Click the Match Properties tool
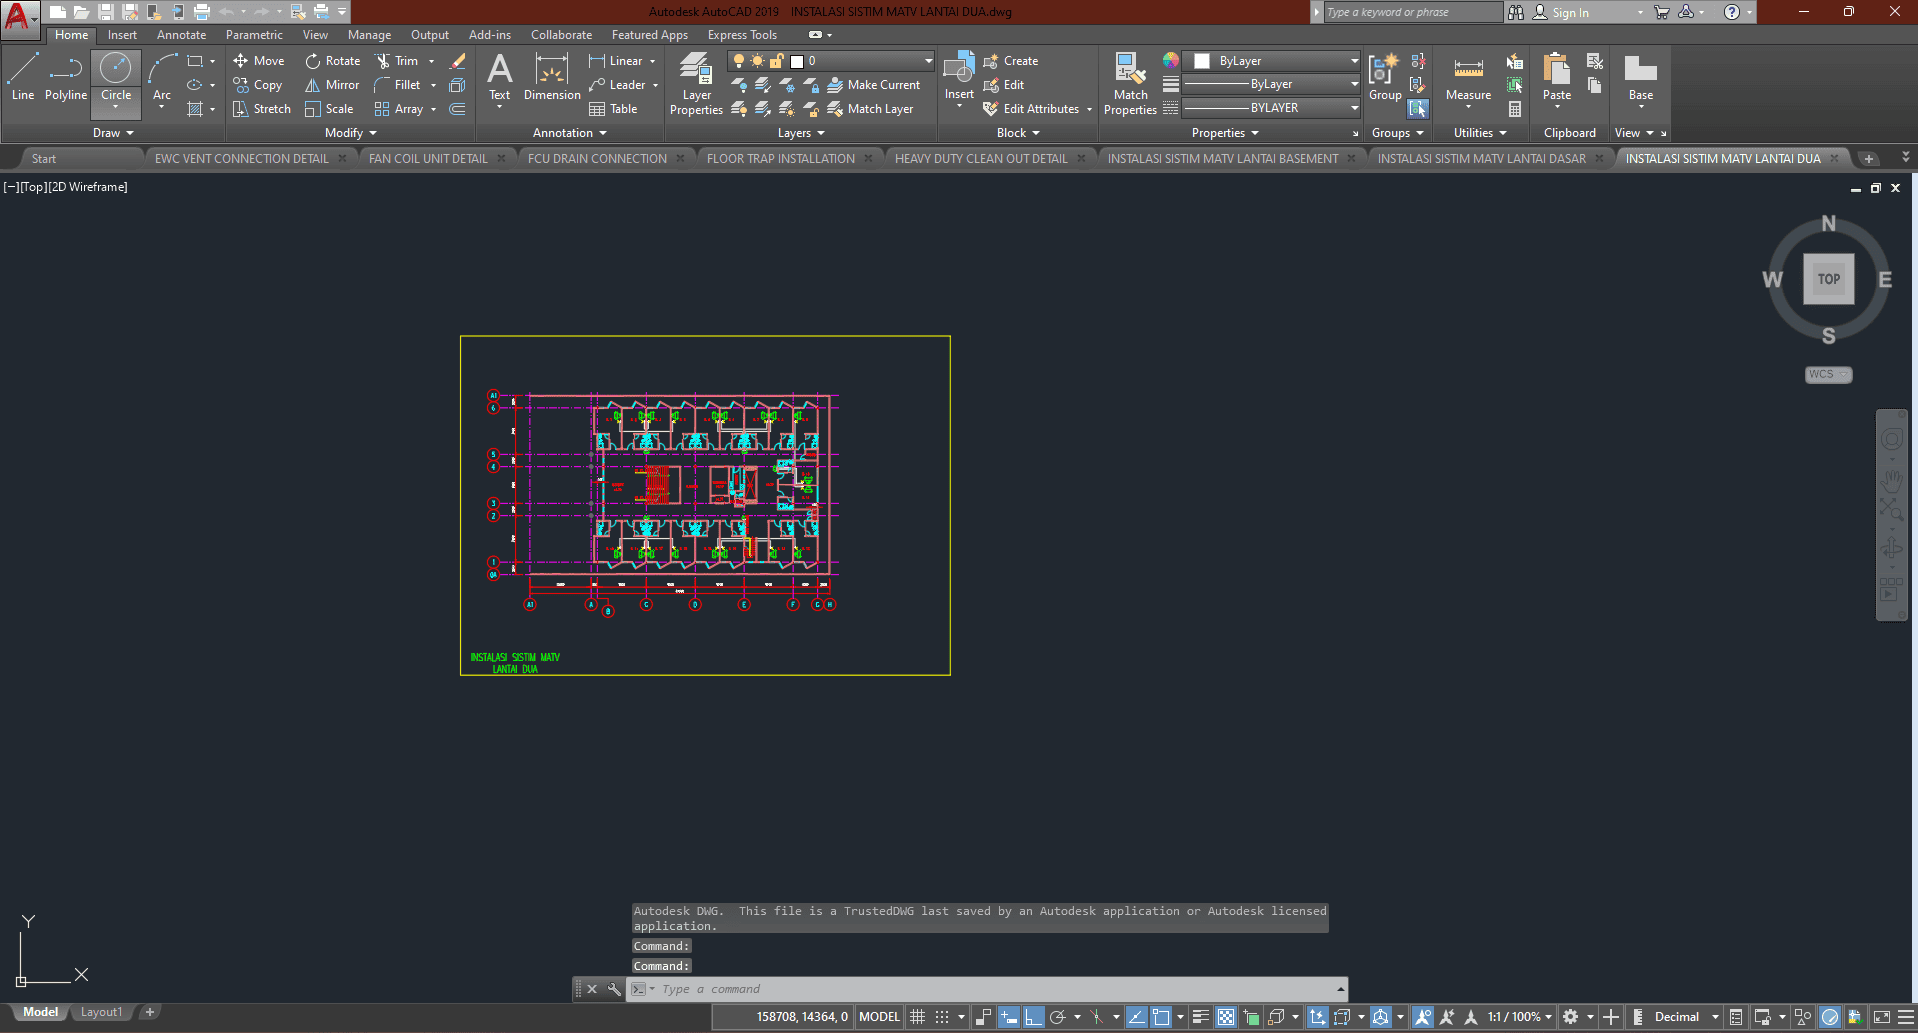This screenshot has height=1033, width=1918. pos(1130,83)
